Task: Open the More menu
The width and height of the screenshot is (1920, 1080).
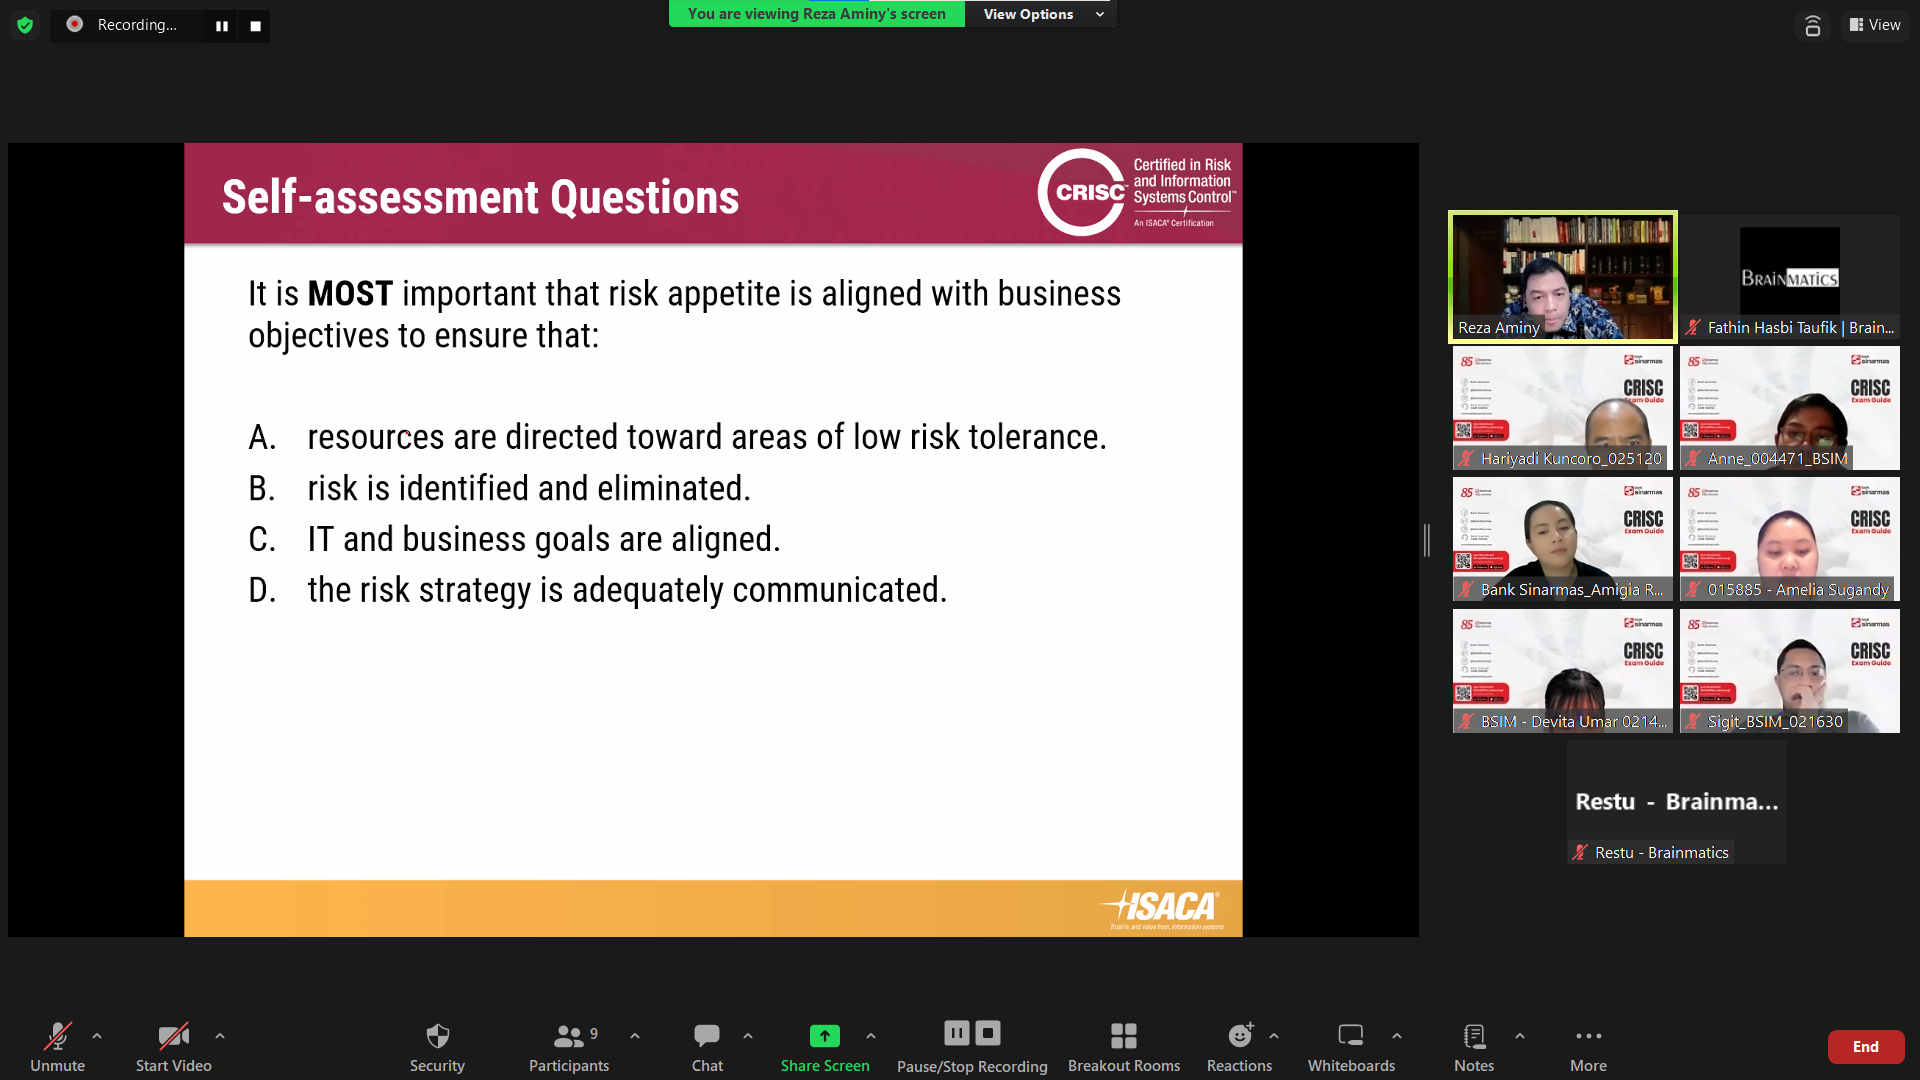Action: click(x=1588, y=1045)
